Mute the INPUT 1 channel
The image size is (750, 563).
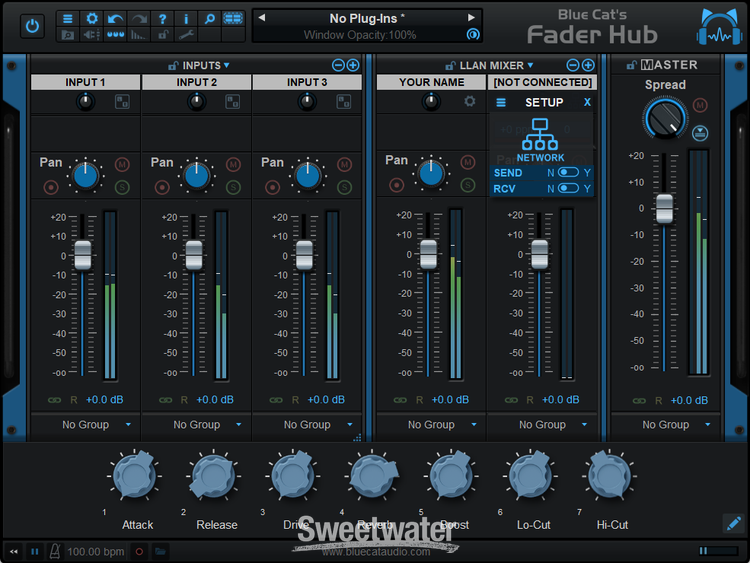tap(122, 164)
